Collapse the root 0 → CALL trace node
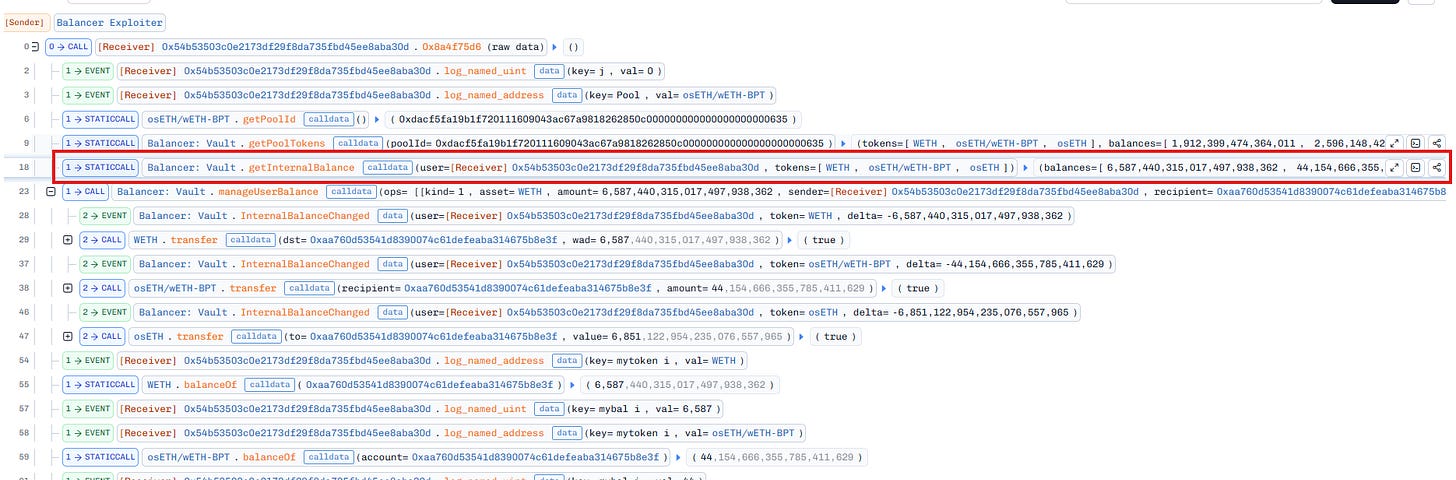 34,47
